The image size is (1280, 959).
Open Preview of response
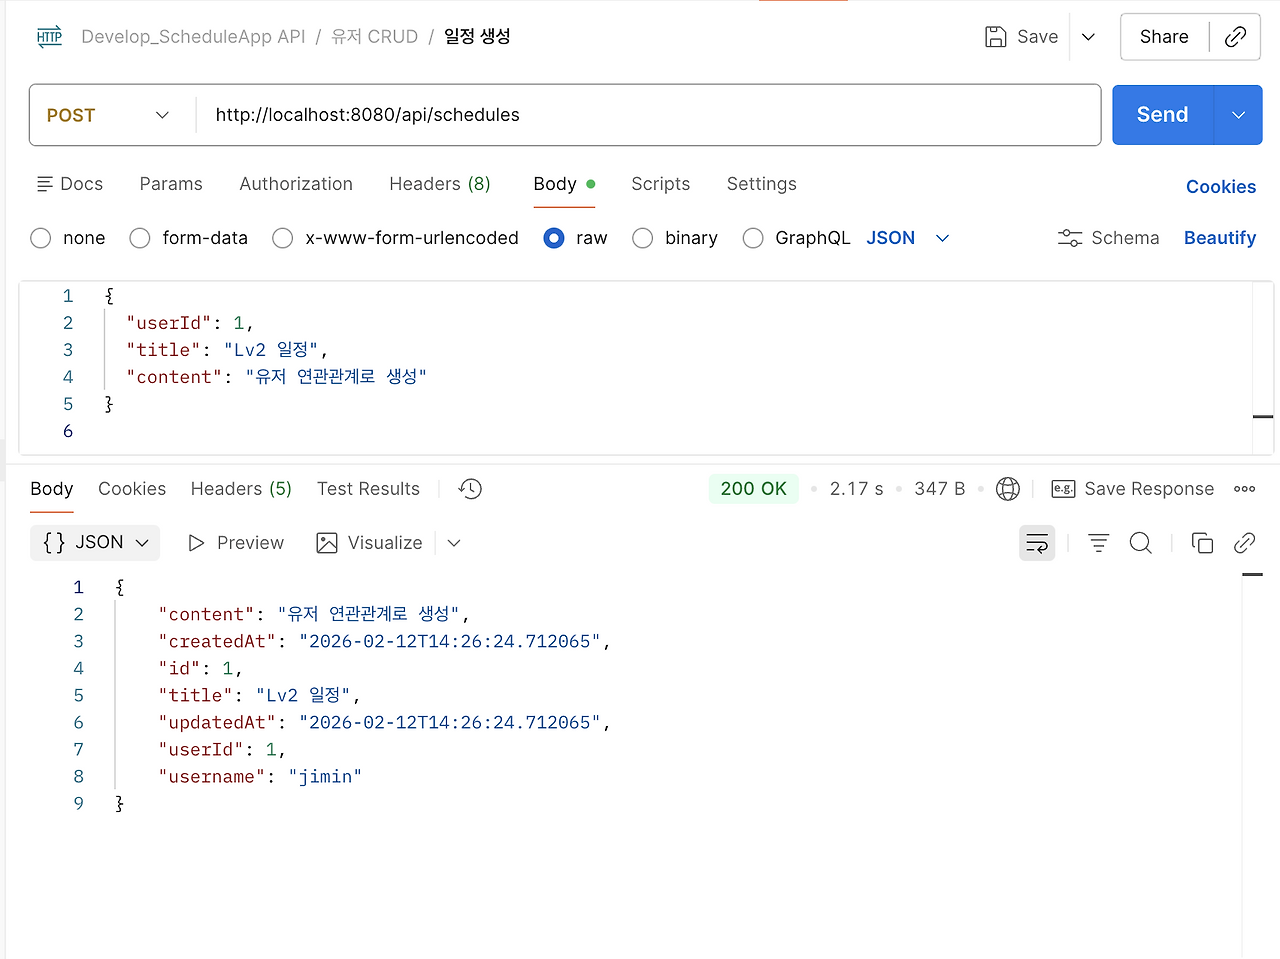point(236,543)
